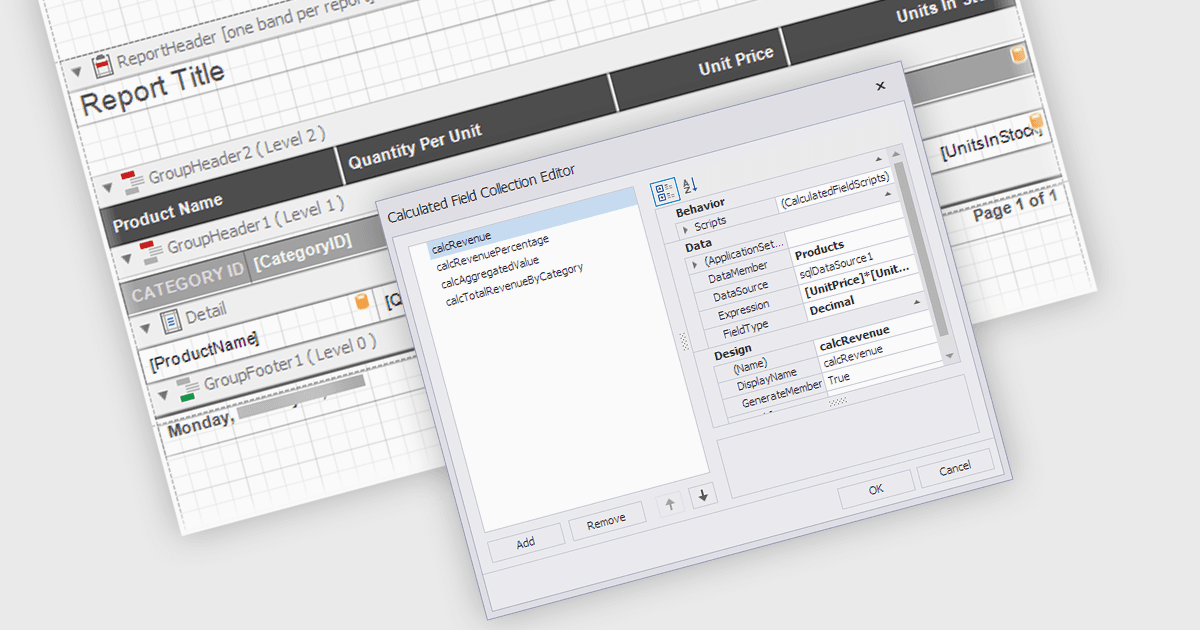
Task: Select the FieldType property label
Action: (746, 331)
